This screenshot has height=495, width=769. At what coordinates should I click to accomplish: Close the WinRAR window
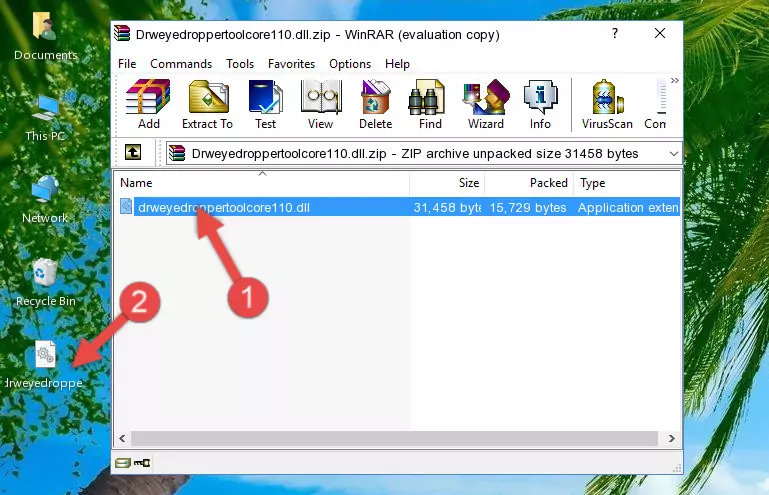(x=660, y=33)
